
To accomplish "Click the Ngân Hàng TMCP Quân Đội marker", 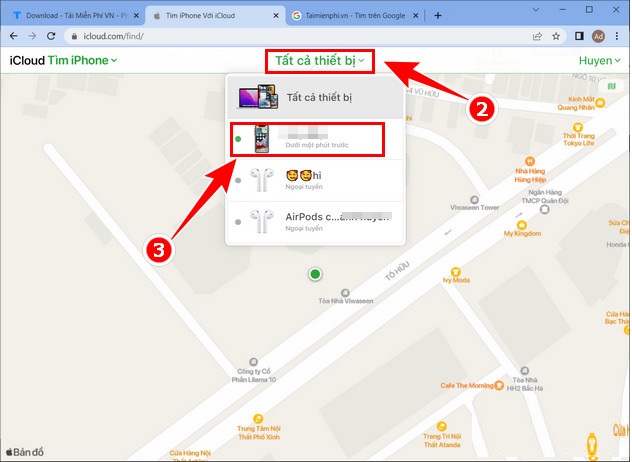I will [x=545, y=209].
